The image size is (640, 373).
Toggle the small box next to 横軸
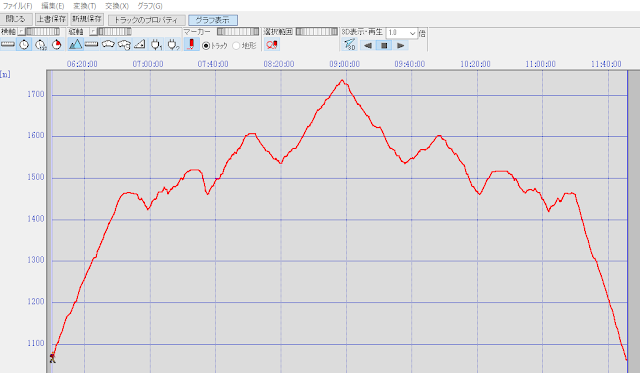click(x=21, y=32)
